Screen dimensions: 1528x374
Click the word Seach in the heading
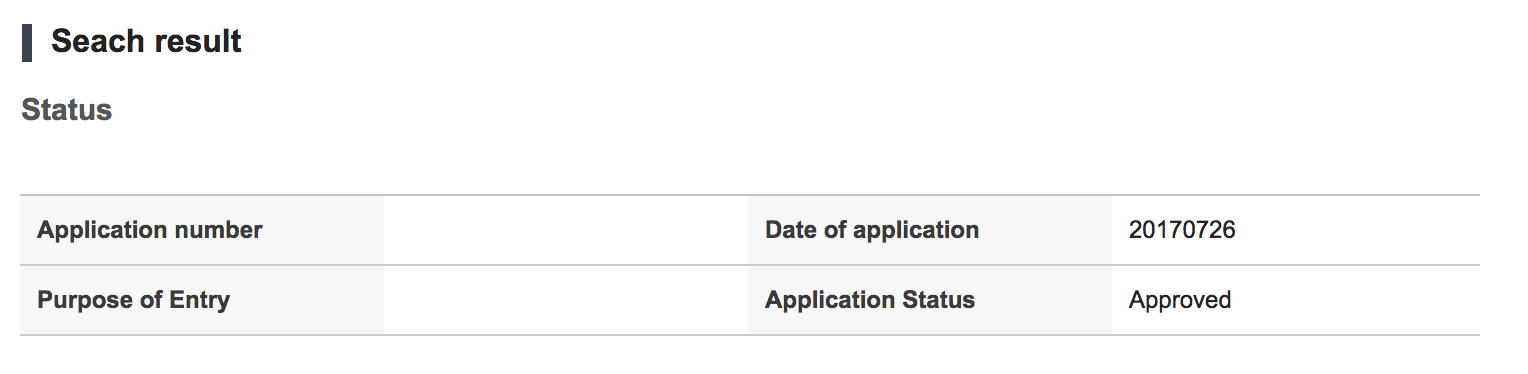pos(98,42)
